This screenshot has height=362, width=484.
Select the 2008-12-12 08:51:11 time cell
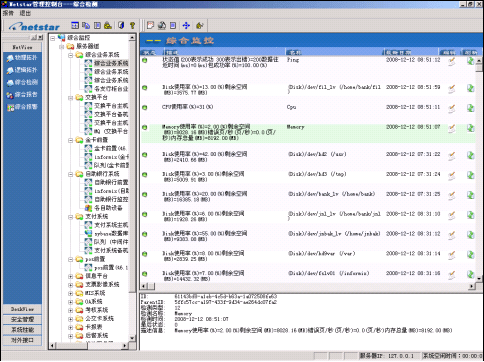pyautogui.click(x=413, y=107)
